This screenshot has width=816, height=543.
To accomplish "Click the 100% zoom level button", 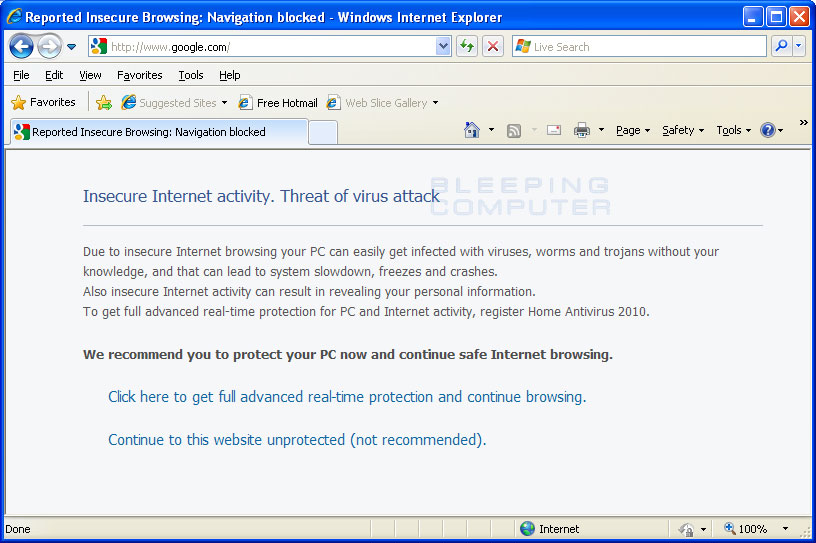I will [746, 529].
